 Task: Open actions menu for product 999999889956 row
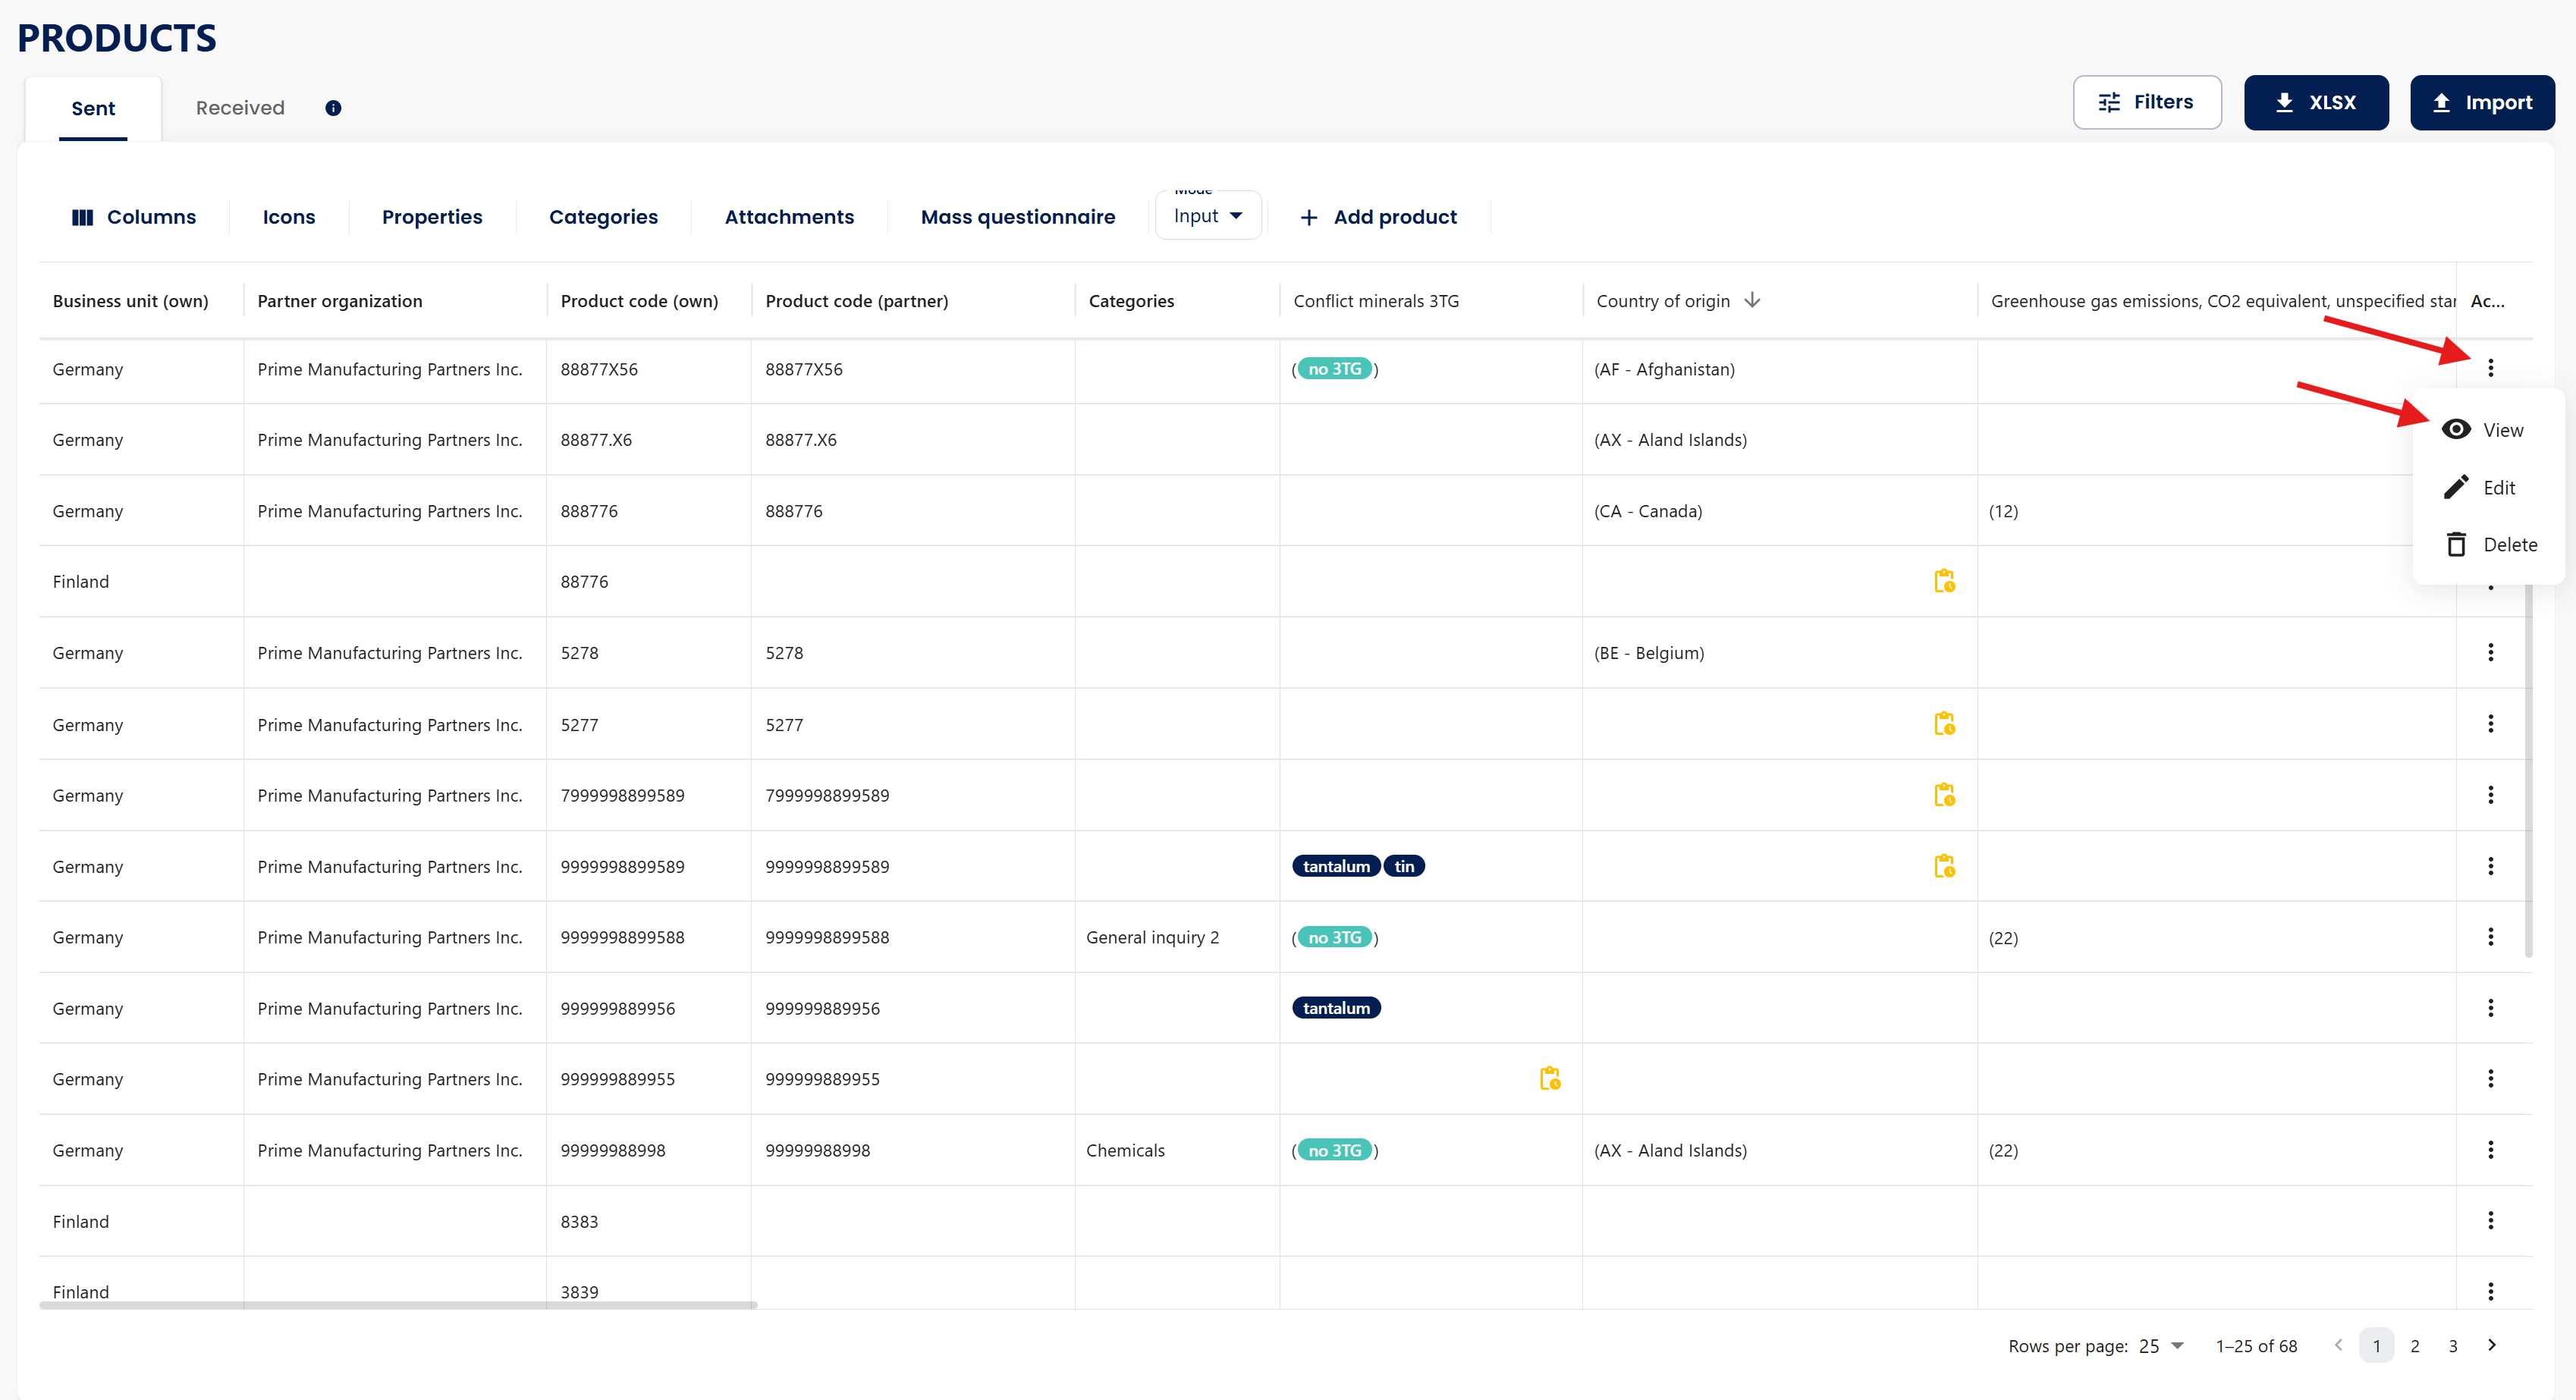pos(2490,1008)
